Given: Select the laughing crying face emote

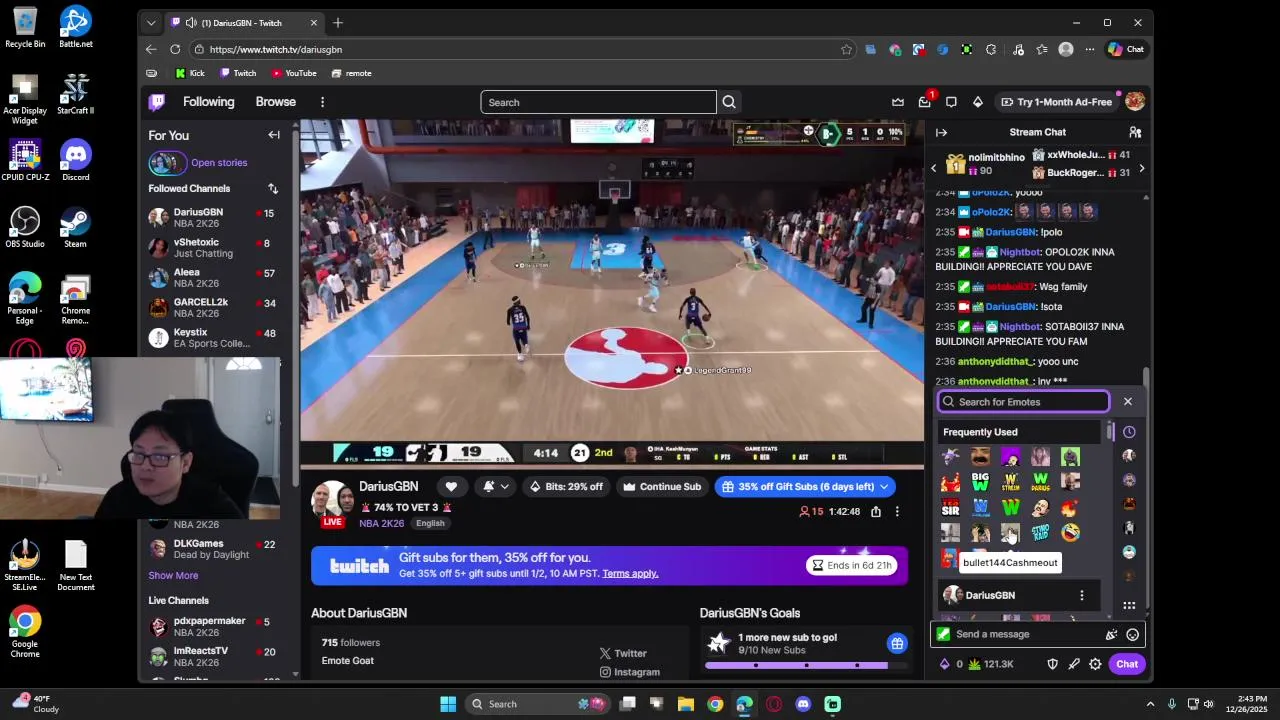Looking at the screenshot, I should point(1070,532).
